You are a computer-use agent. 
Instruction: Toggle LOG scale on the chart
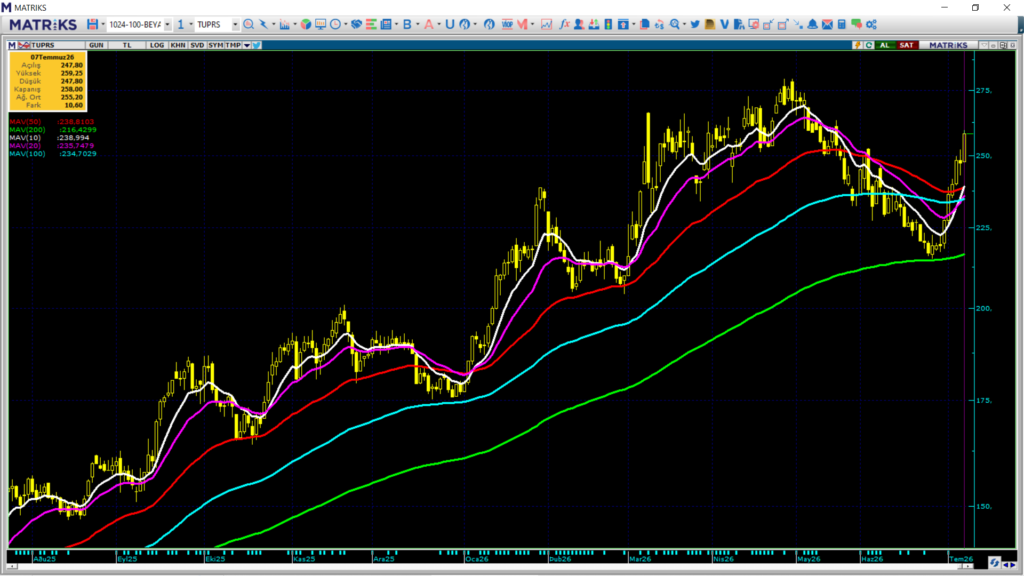[x=157, y=45]
